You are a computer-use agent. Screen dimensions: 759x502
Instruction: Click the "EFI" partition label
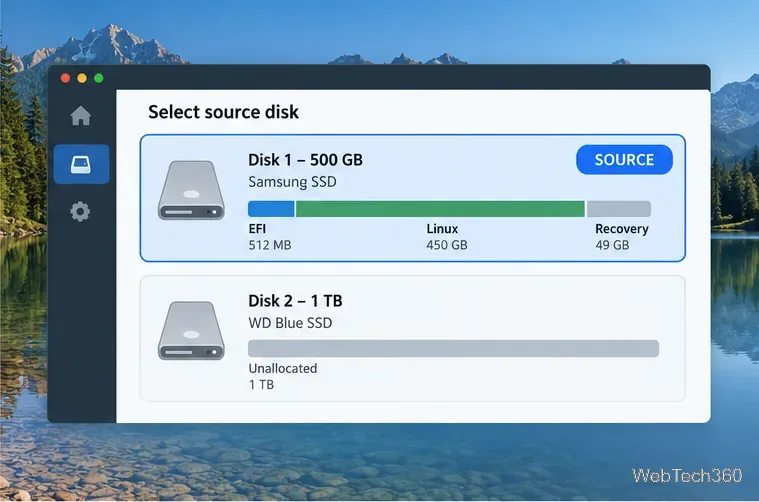coord(257,228)
